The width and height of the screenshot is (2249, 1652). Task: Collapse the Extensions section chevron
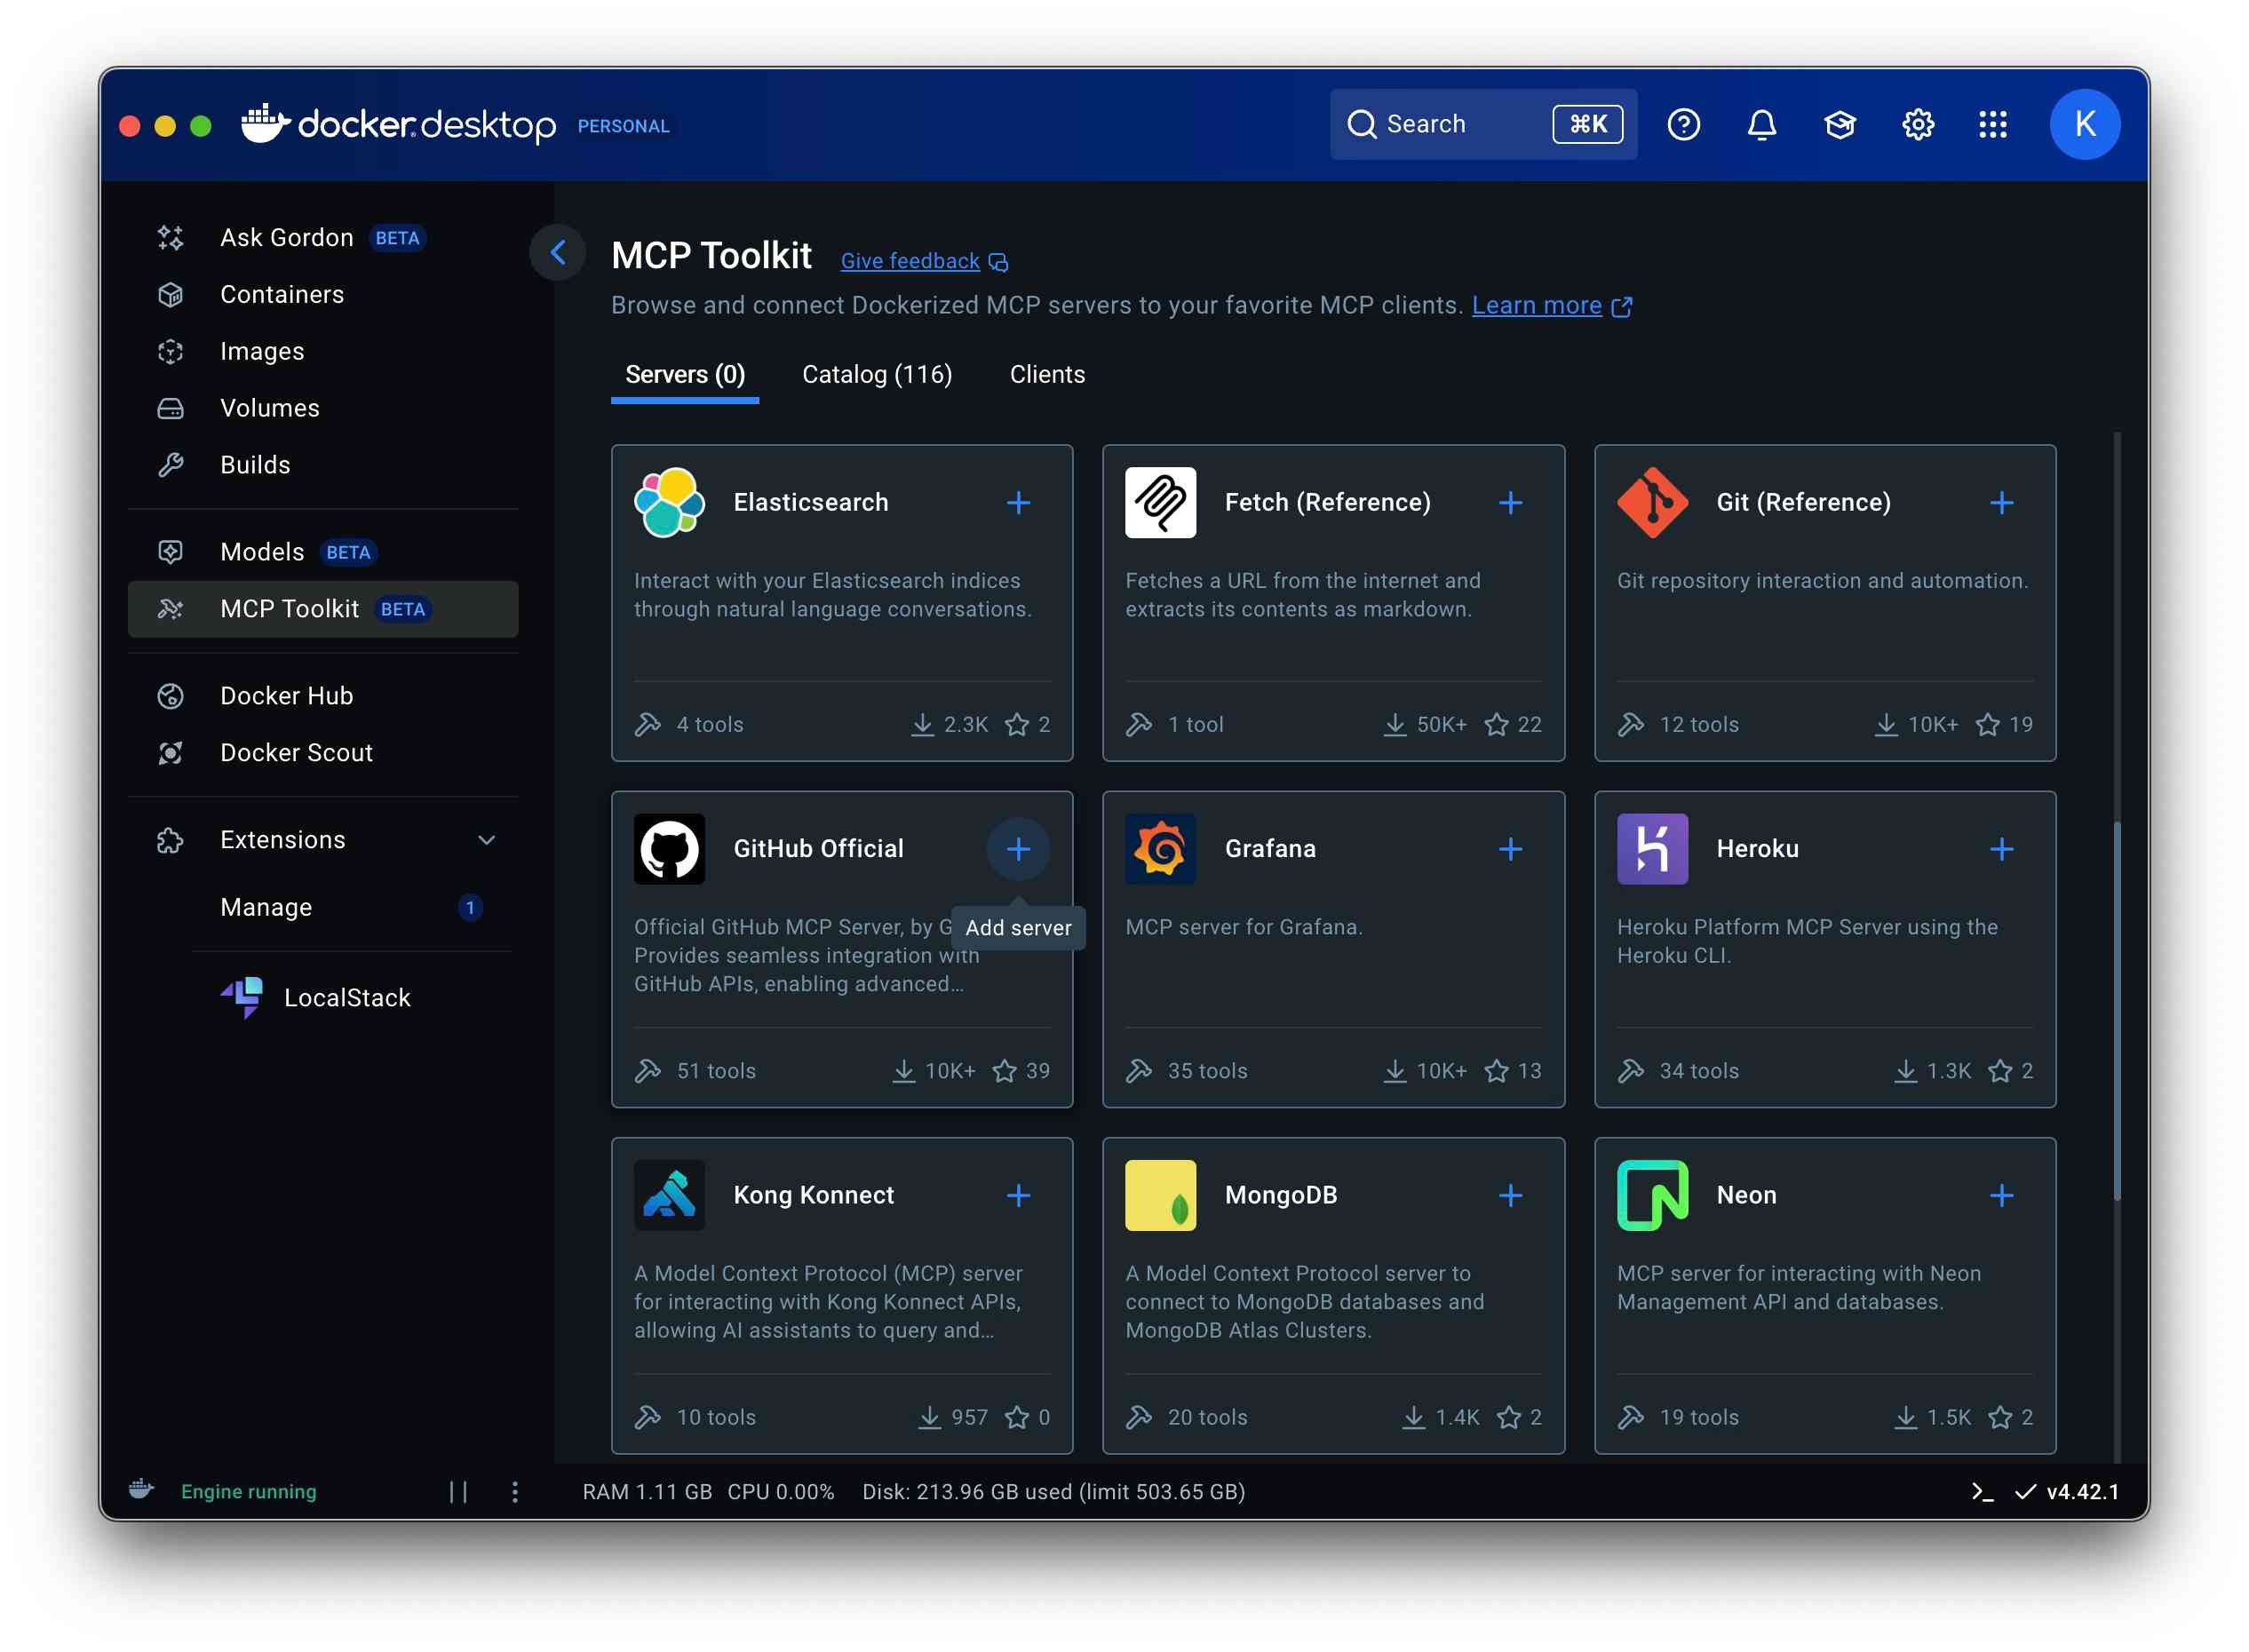[487, 840]
